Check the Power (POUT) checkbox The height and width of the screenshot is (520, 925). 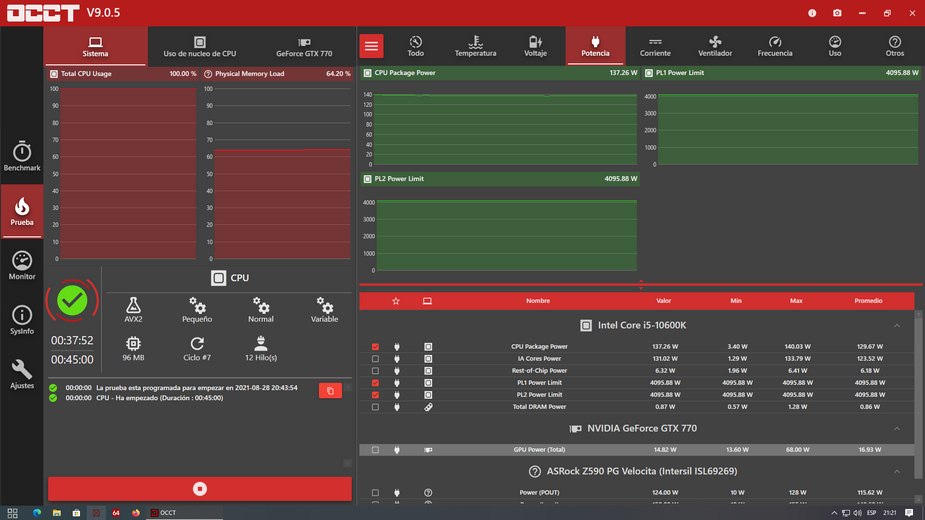point(375,492)
